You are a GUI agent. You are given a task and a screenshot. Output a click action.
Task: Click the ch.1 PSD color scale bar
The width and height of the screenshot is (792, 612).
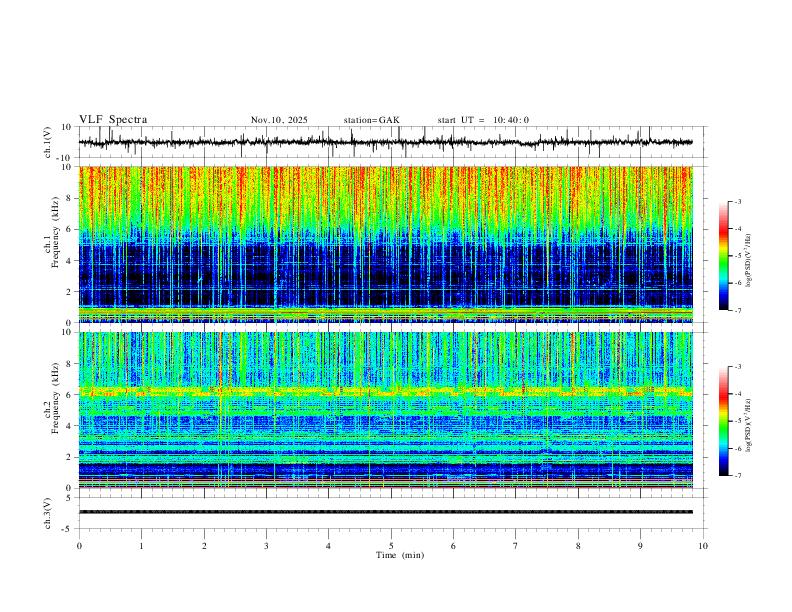[x=723, y=256]
